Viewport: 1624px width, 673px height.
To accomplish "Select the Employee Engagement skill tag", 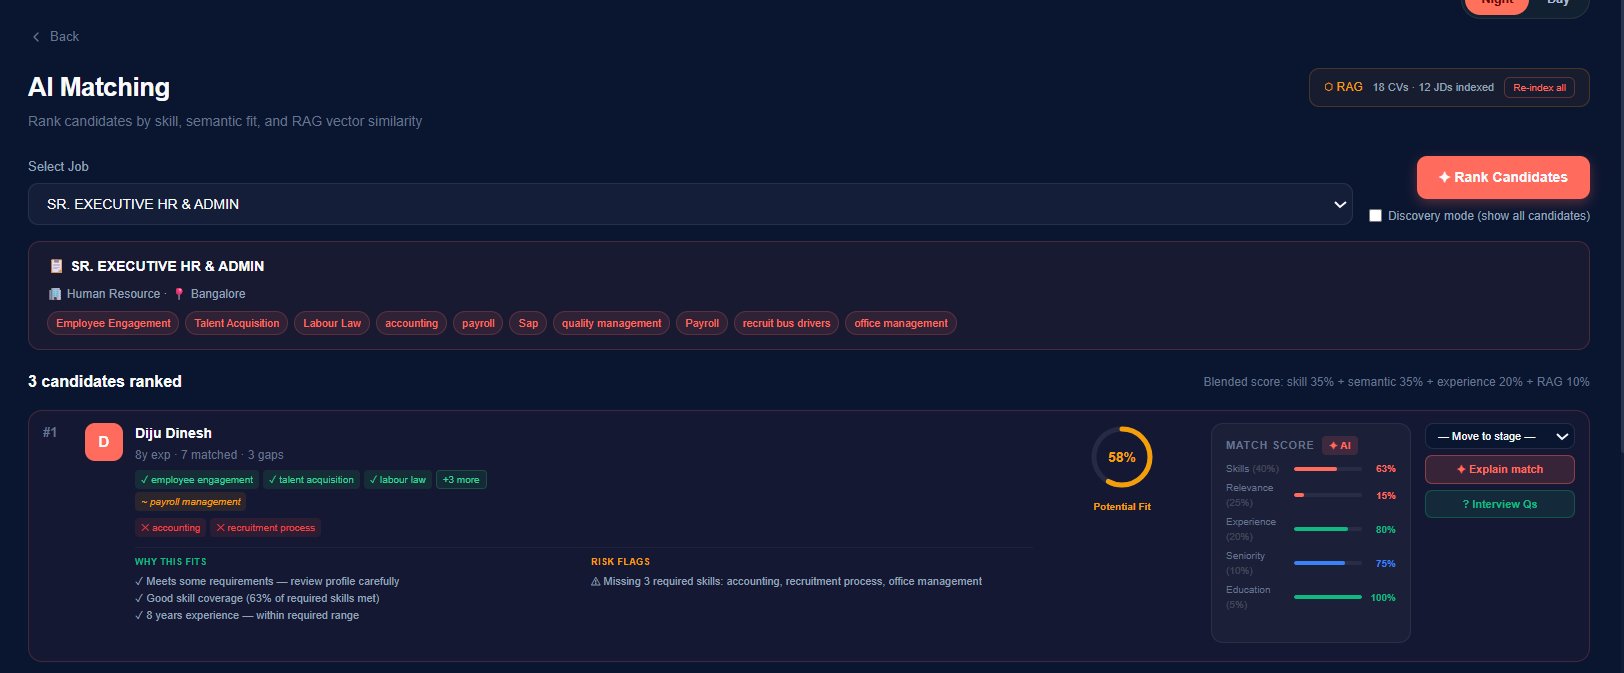I will (113, 323).
